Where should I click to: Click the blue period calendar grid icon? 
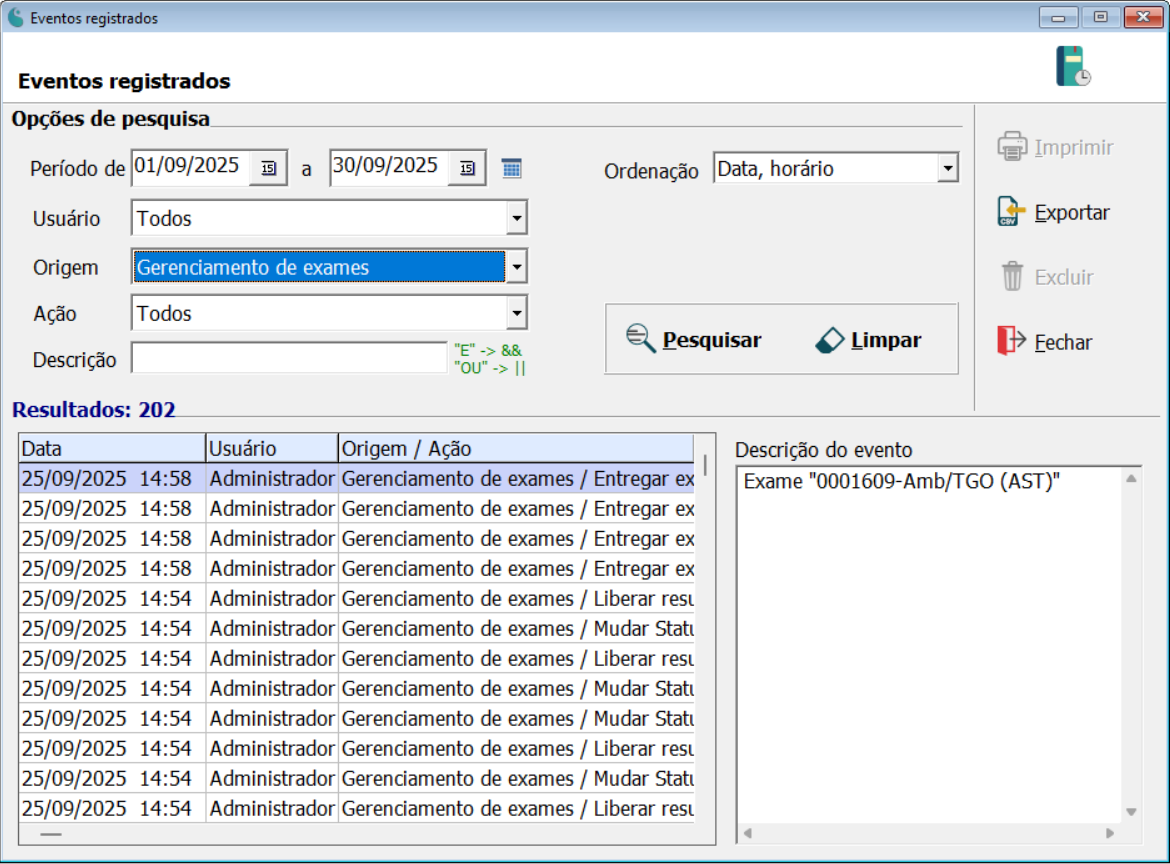(x=511, y=168)
